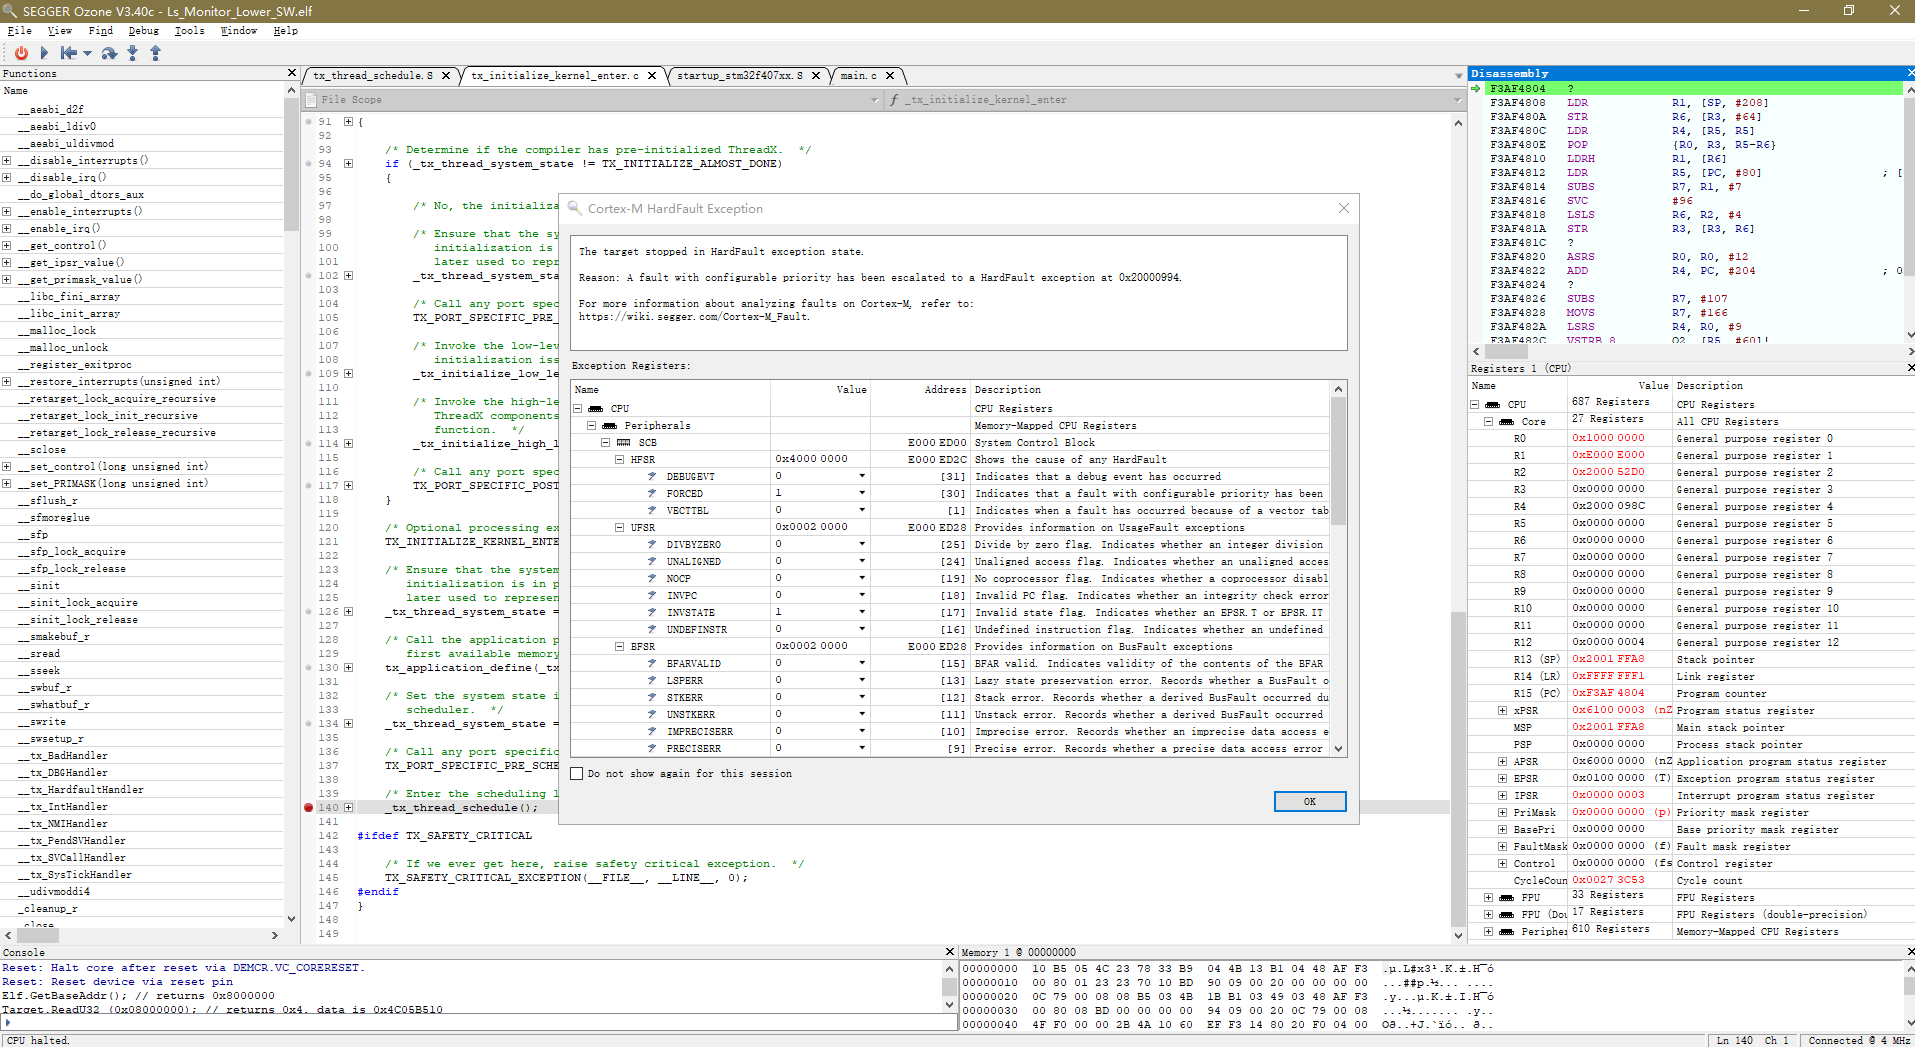This screenshot has width=1915, height=1048.
Task: Close the Functions panel using its X icon
Action: coord(292,73)
